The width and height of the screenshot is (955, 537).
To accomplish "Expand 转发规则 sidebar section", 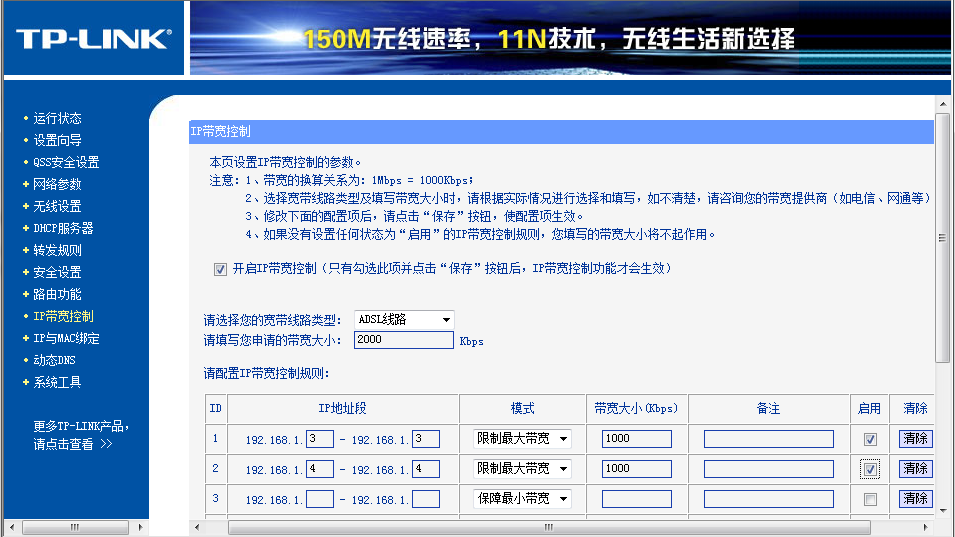I will tap(57, 250).
